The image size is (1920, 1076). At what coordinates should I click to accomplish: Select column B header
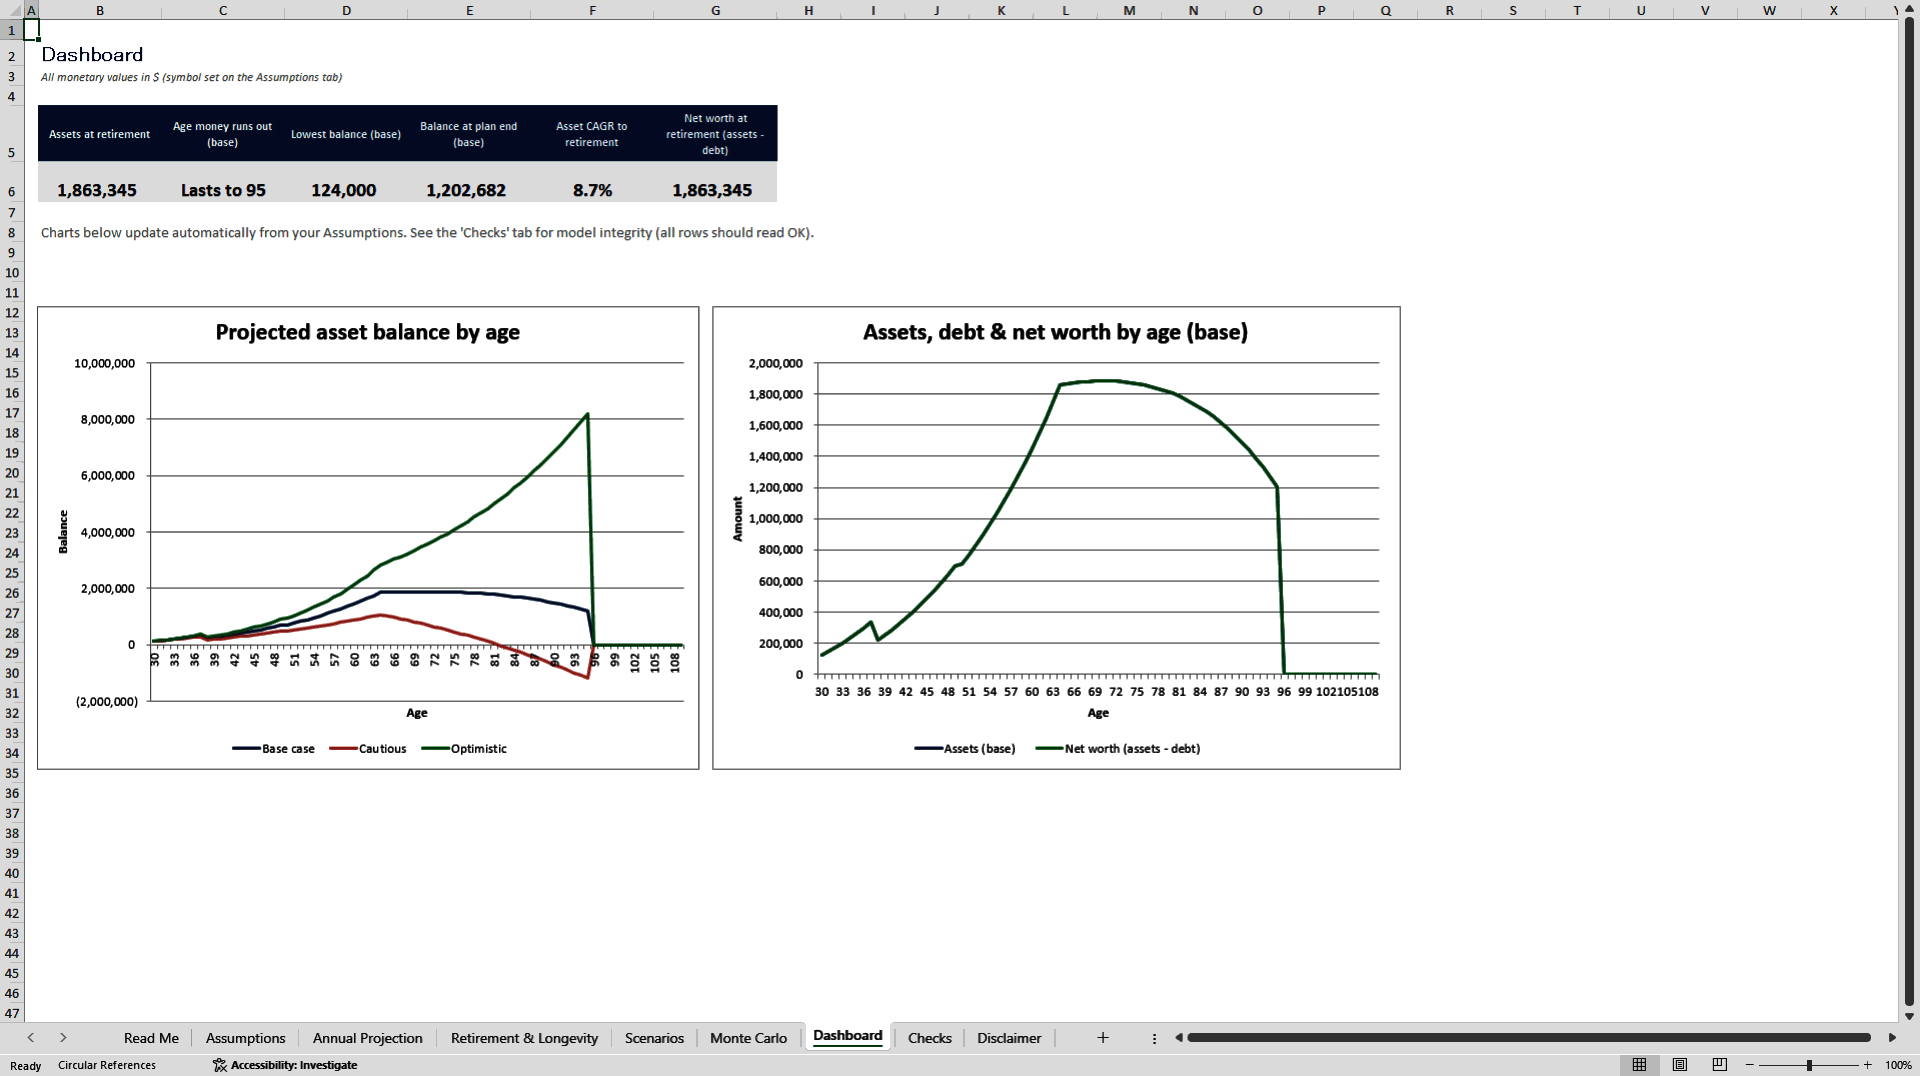(100, 10)
